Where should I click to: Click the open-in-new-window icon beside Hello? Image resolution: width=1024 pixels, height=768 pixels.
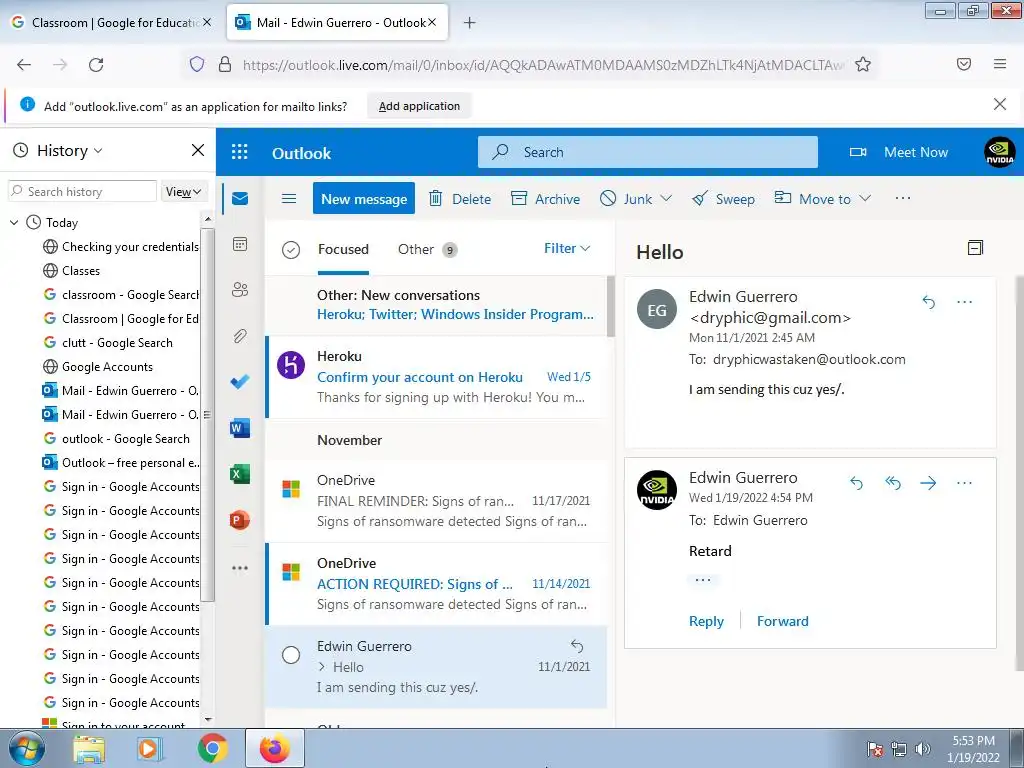coord(975,248)
